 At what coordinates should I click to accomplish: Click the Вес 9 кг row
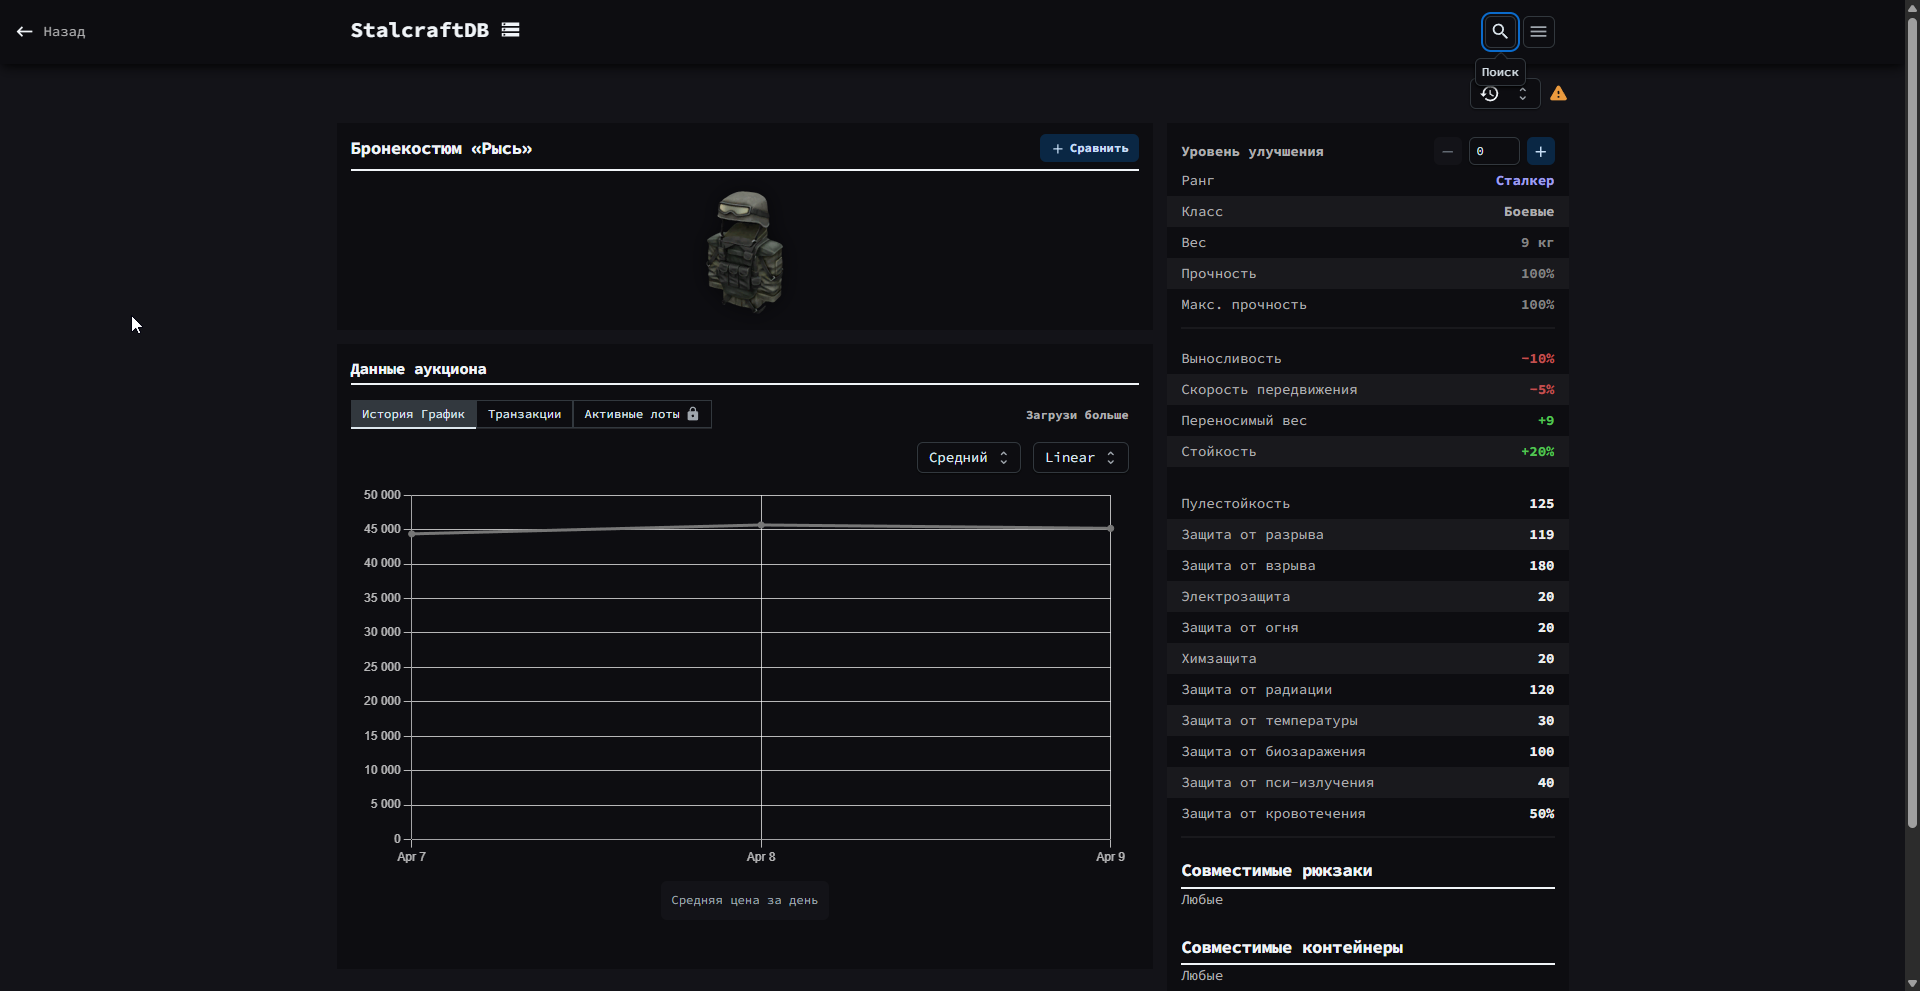(x=1367, y=243)
